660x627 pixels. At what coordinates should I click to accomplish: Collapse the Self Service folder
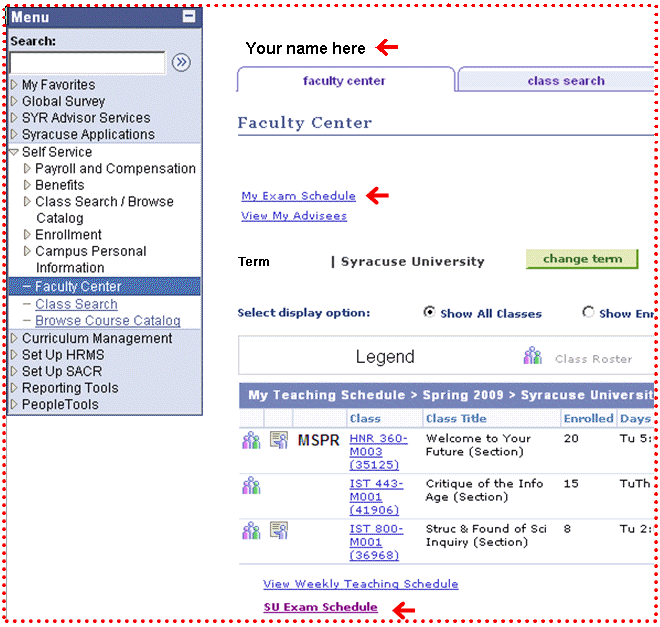[14, 152]
